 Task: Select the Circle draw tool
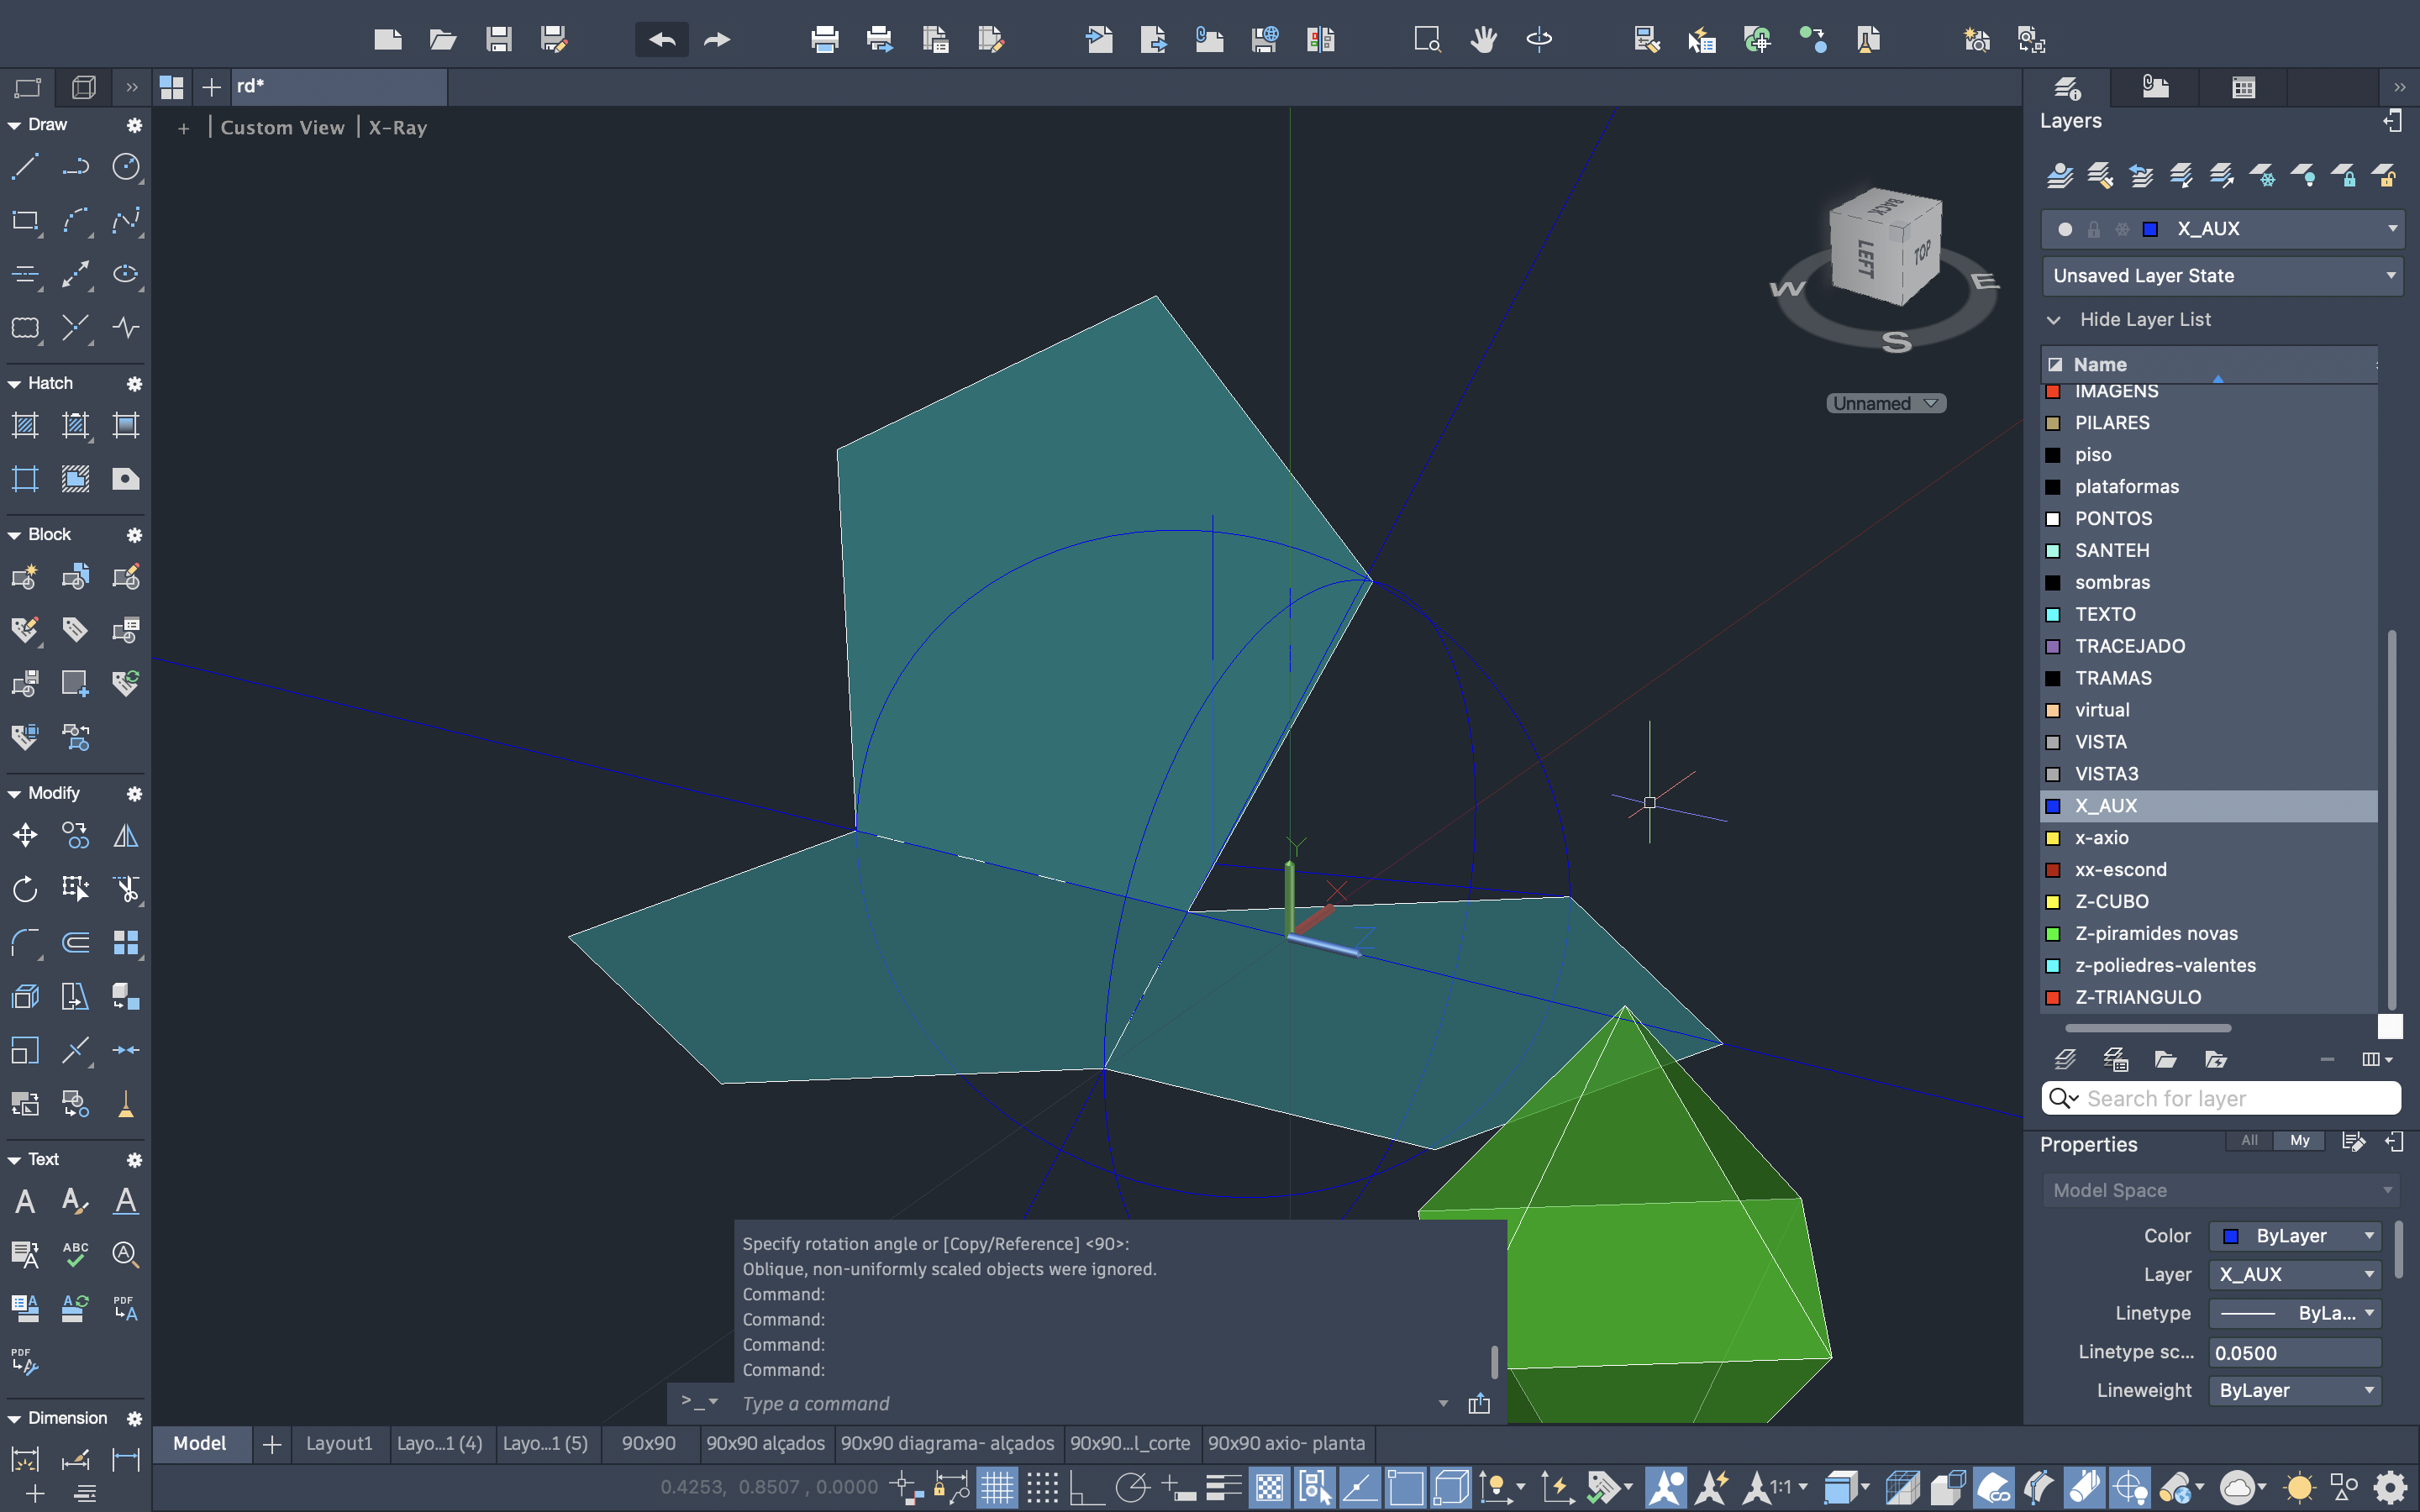[126, 167]
